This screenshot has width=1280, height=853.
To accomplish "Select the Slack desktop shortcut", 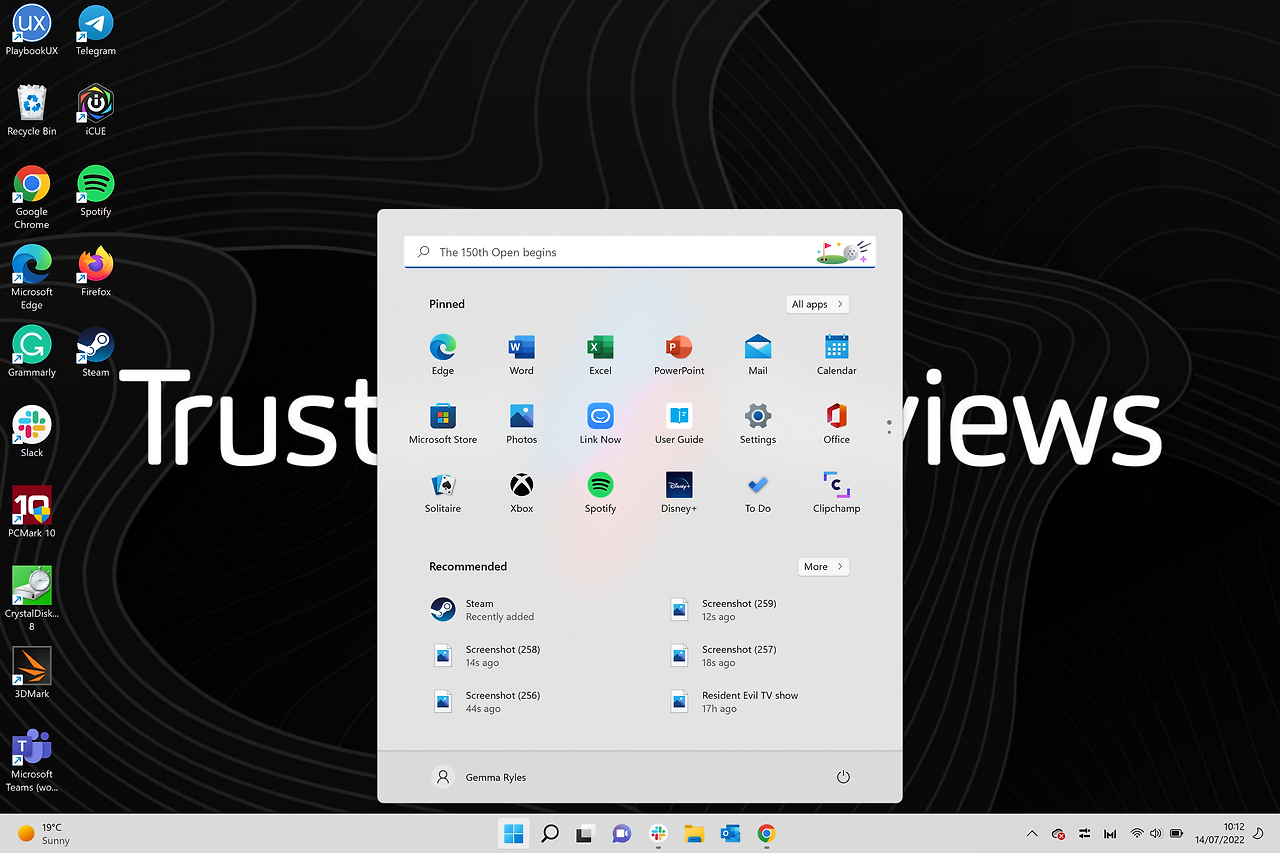I will tap(32, 431).
